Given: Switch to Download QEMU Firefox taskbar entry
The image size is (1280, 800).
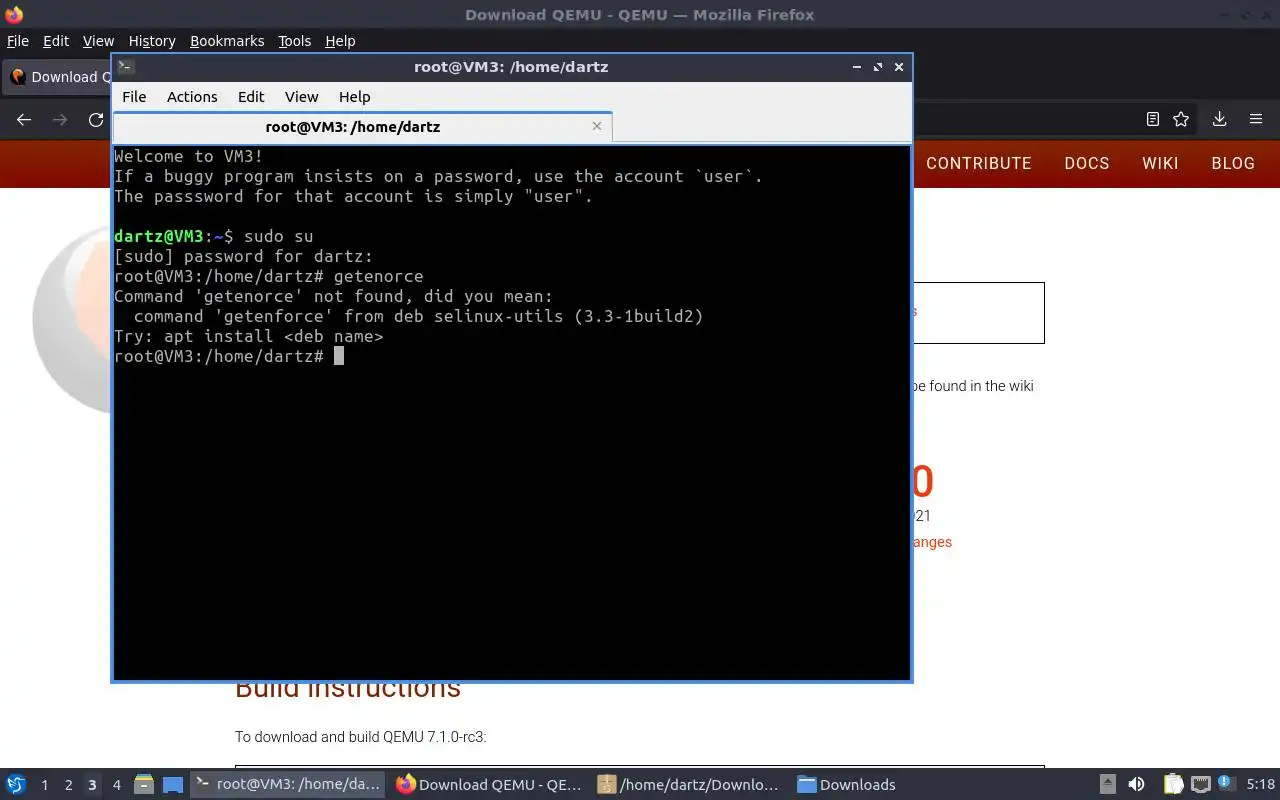Looking at the screenshot, I should pos(489,784).
